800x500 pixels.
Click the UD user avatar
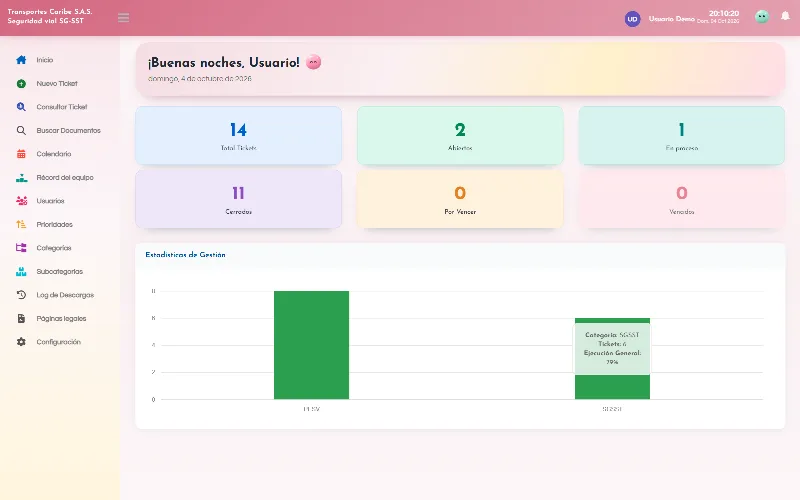pos(632,19)
